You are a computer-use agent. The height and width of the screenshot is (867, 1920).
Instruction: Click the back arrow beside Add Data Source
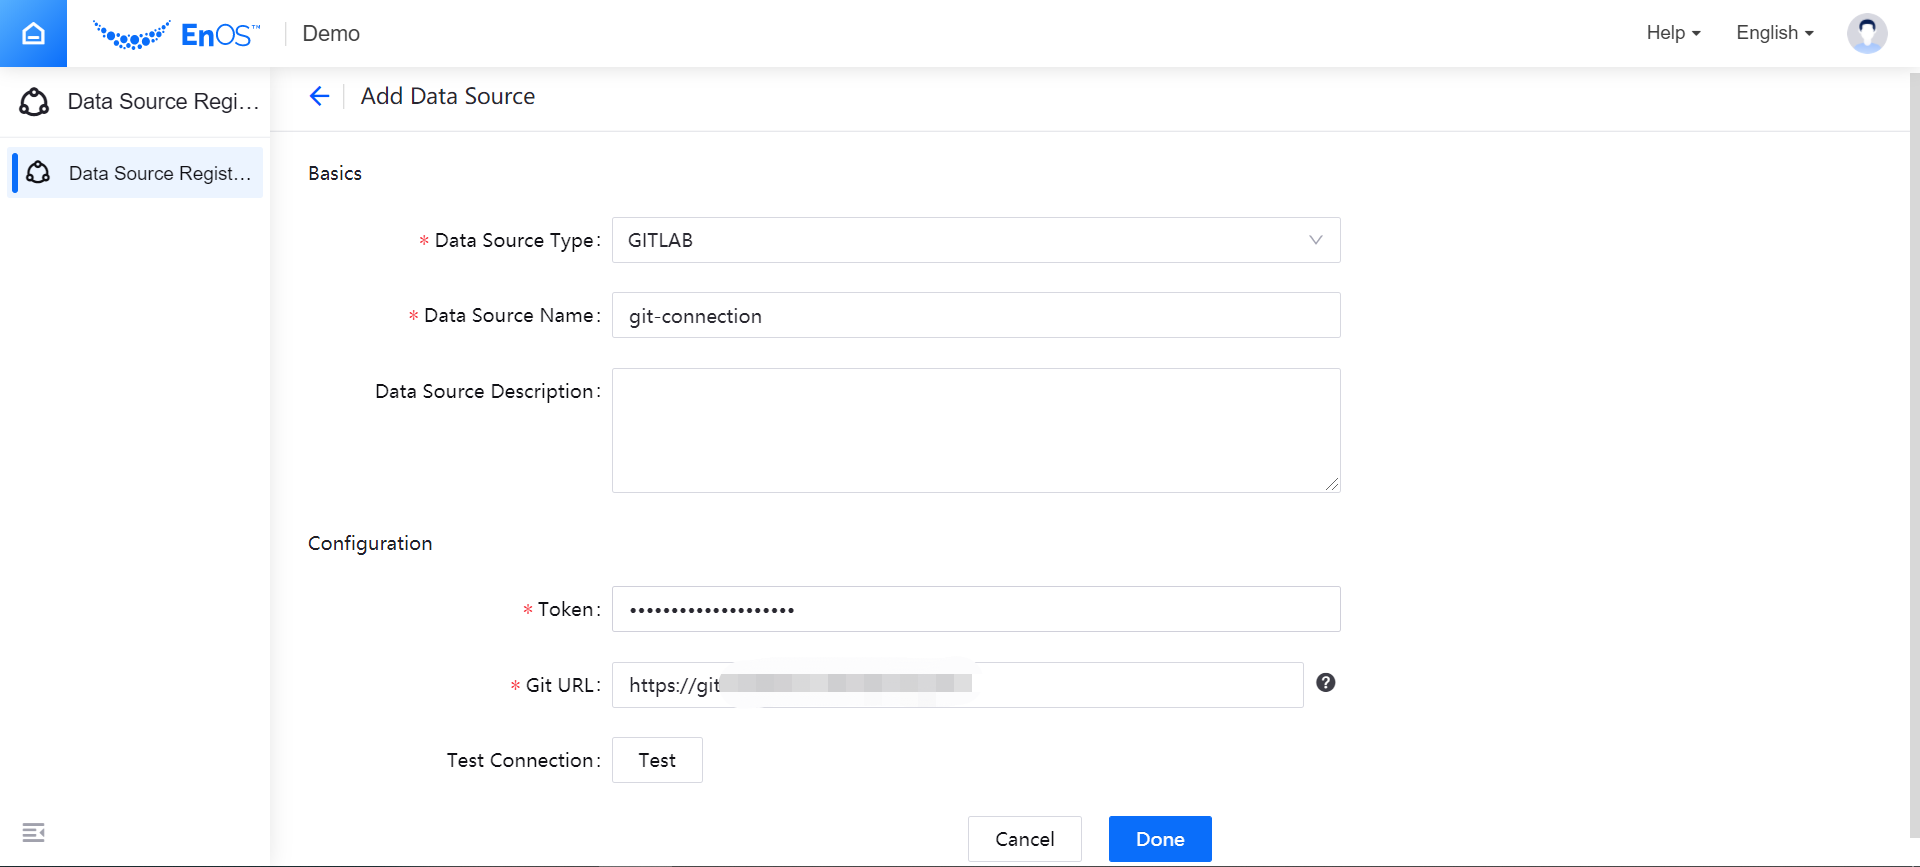(x=319, y=96)
